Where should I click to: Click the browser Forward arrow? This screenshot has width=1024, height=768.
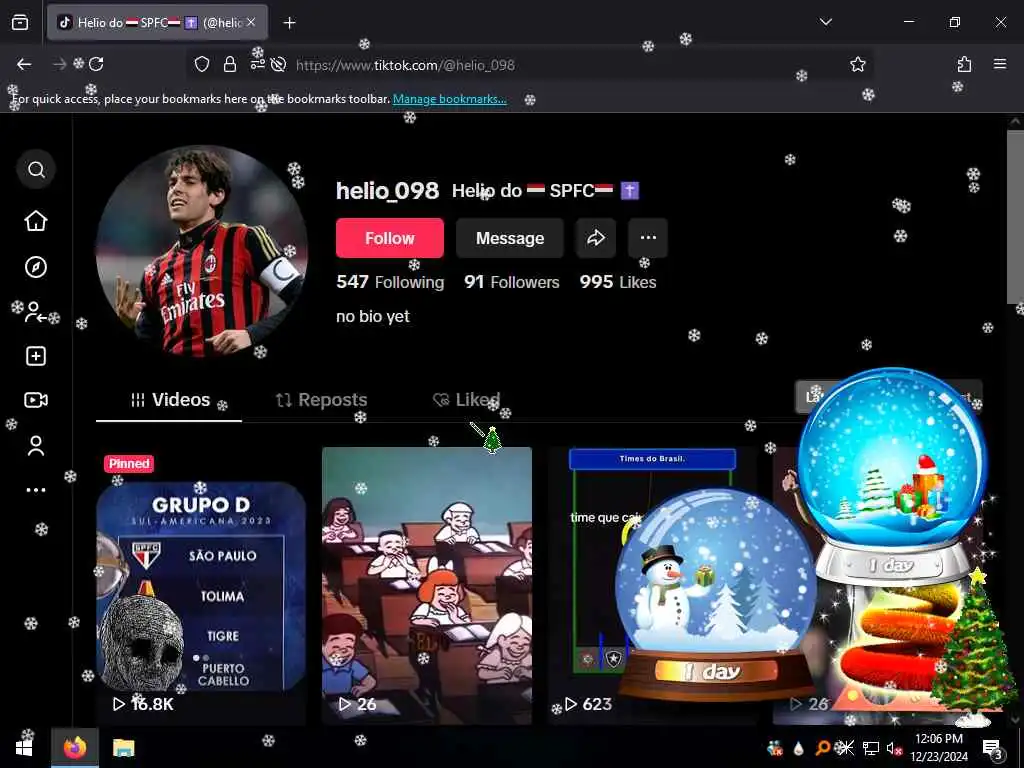pyautogui.click(x=60, y=64)
